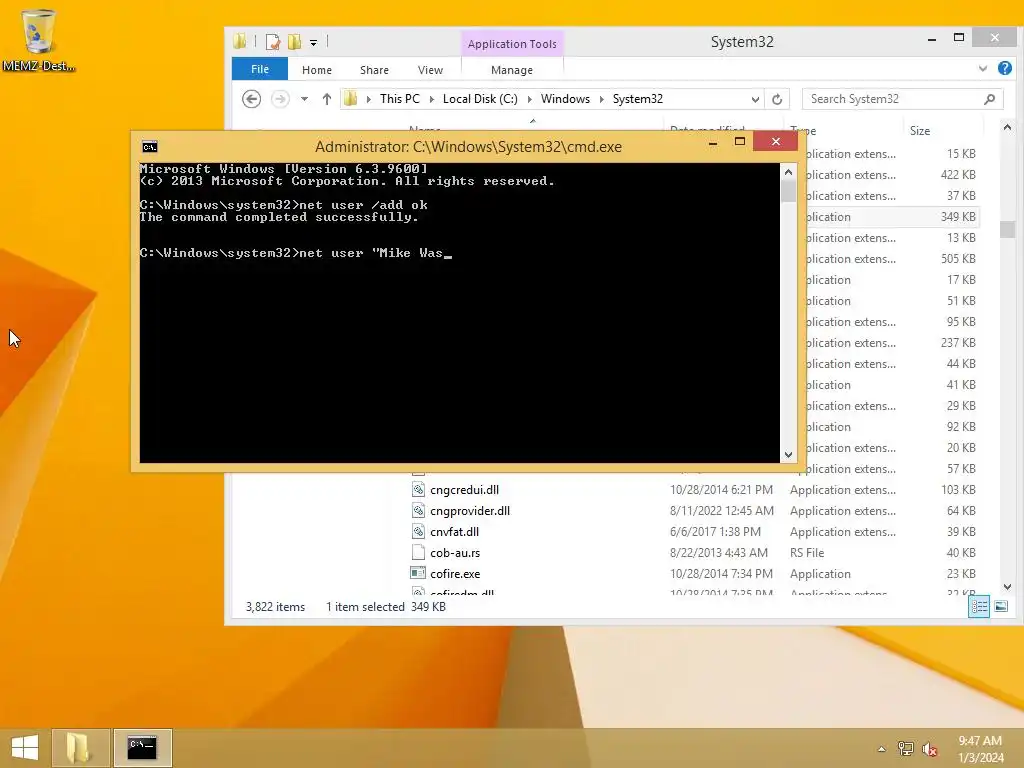Switch to the Share ribbon tab
The image size is (1024, 768).
[374, 70]
